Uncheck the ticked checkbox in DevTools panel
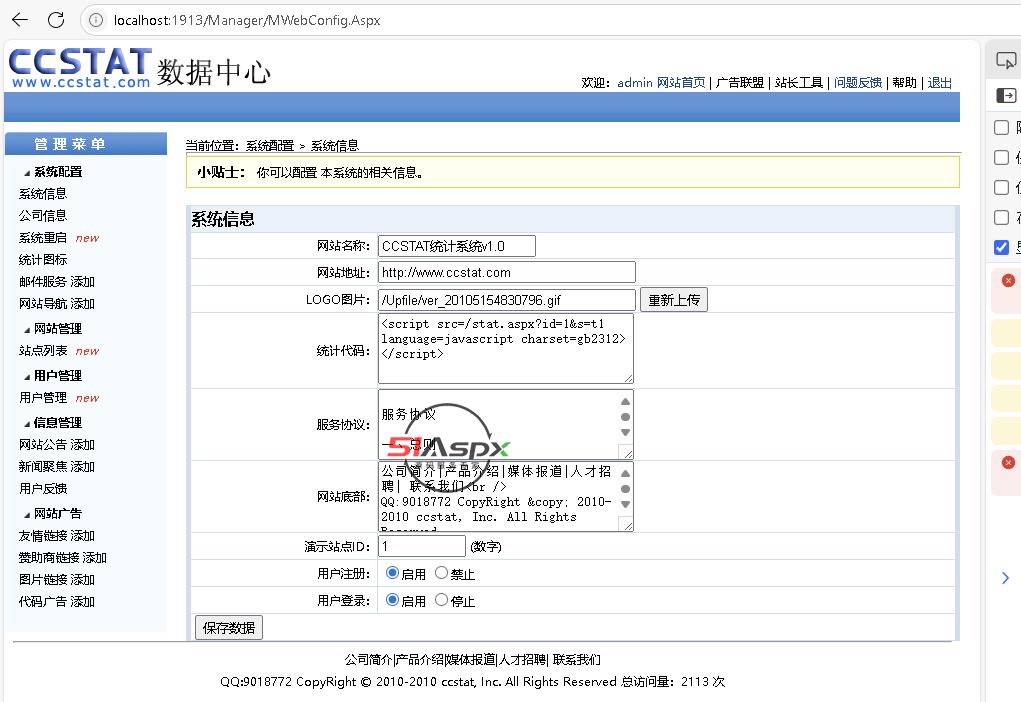The width and height of the screenshot is (1021, 702). [x=1001, y=247]
